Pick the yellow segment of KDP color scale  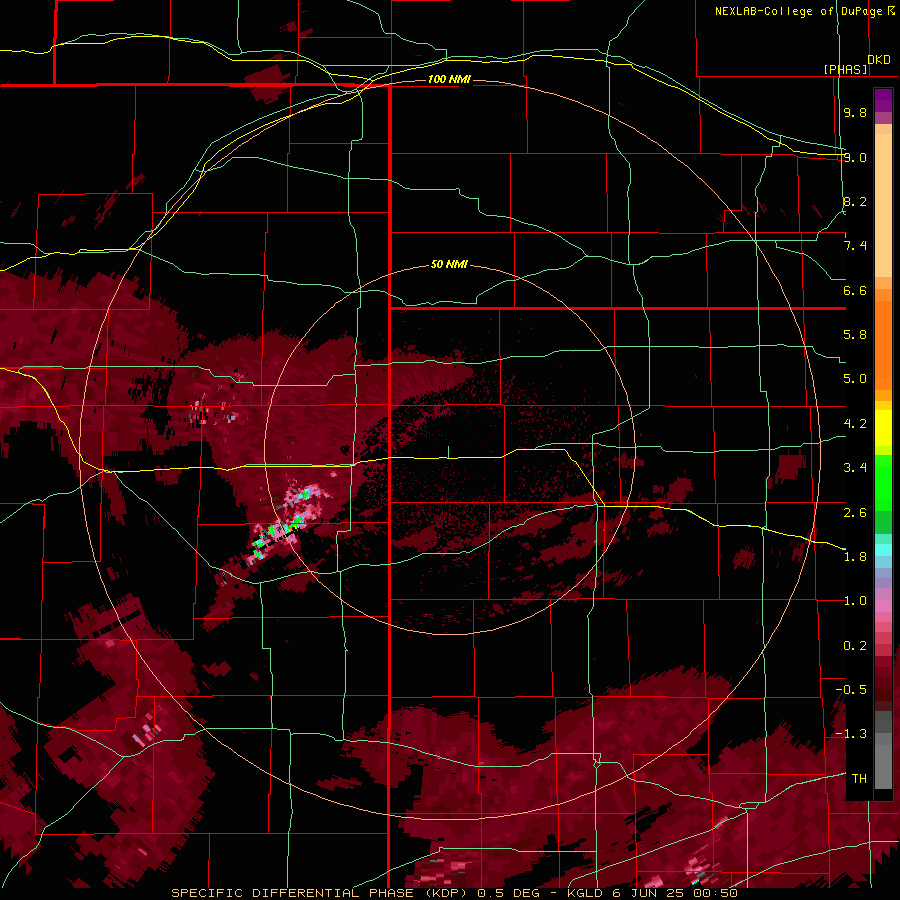pyautogui.click(x=883, y=428)
